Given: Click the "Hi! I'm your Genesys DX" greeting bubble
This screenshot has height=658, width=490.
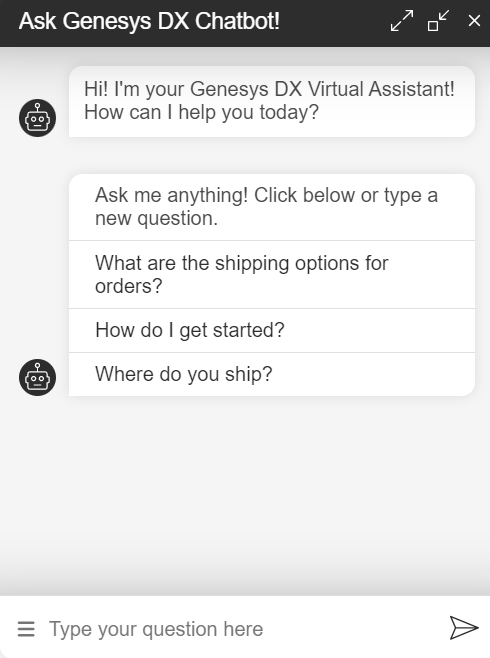Looking at the screenshot, I should click(x=272, y=101).
